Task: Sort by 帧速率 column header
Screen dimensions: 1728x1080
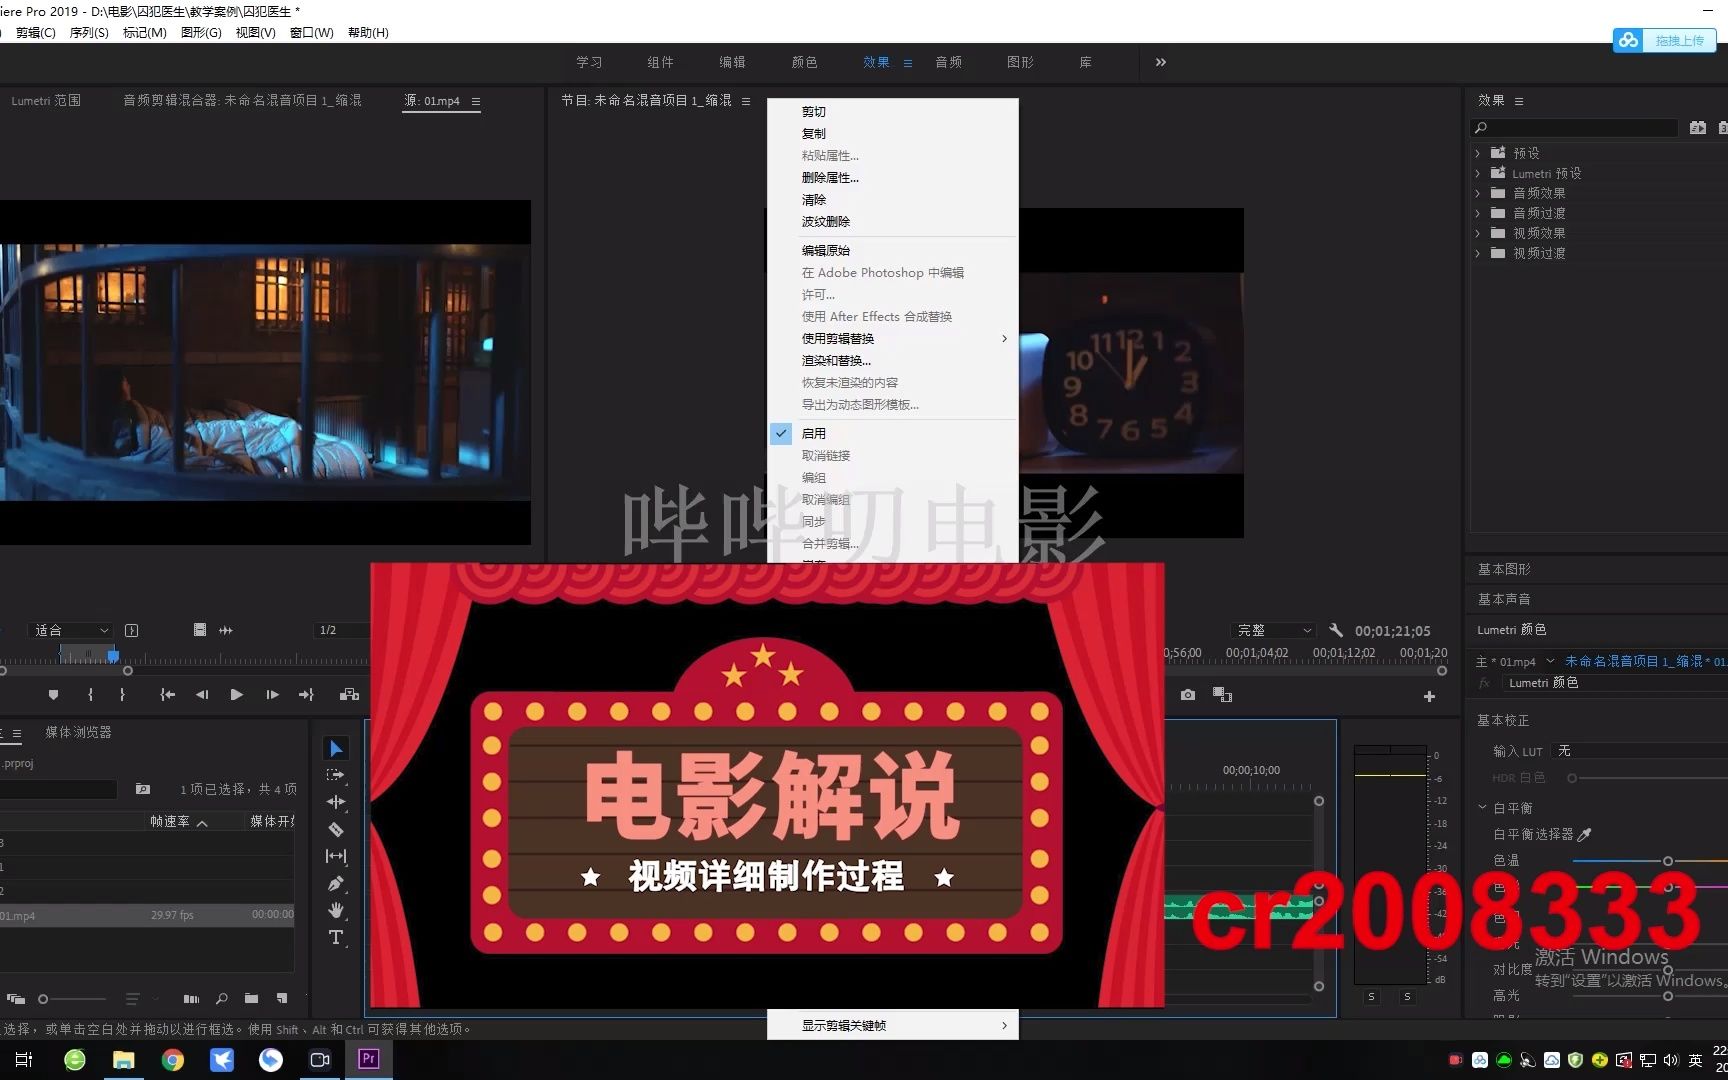Action: point(170,821)
